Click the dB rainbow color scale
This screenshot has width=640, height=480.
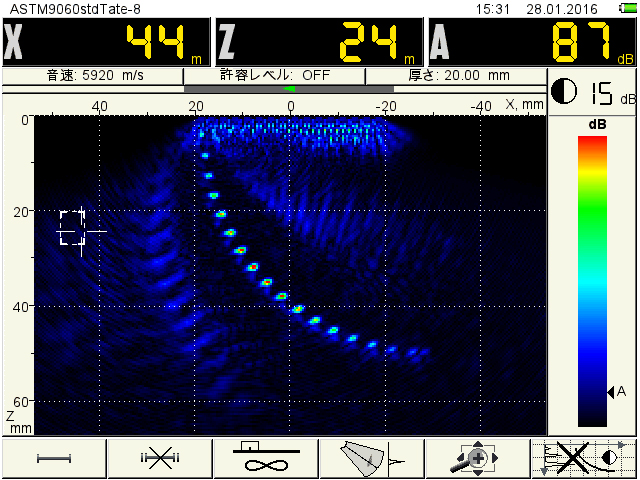pyautogui.click(x=592, y=281)
